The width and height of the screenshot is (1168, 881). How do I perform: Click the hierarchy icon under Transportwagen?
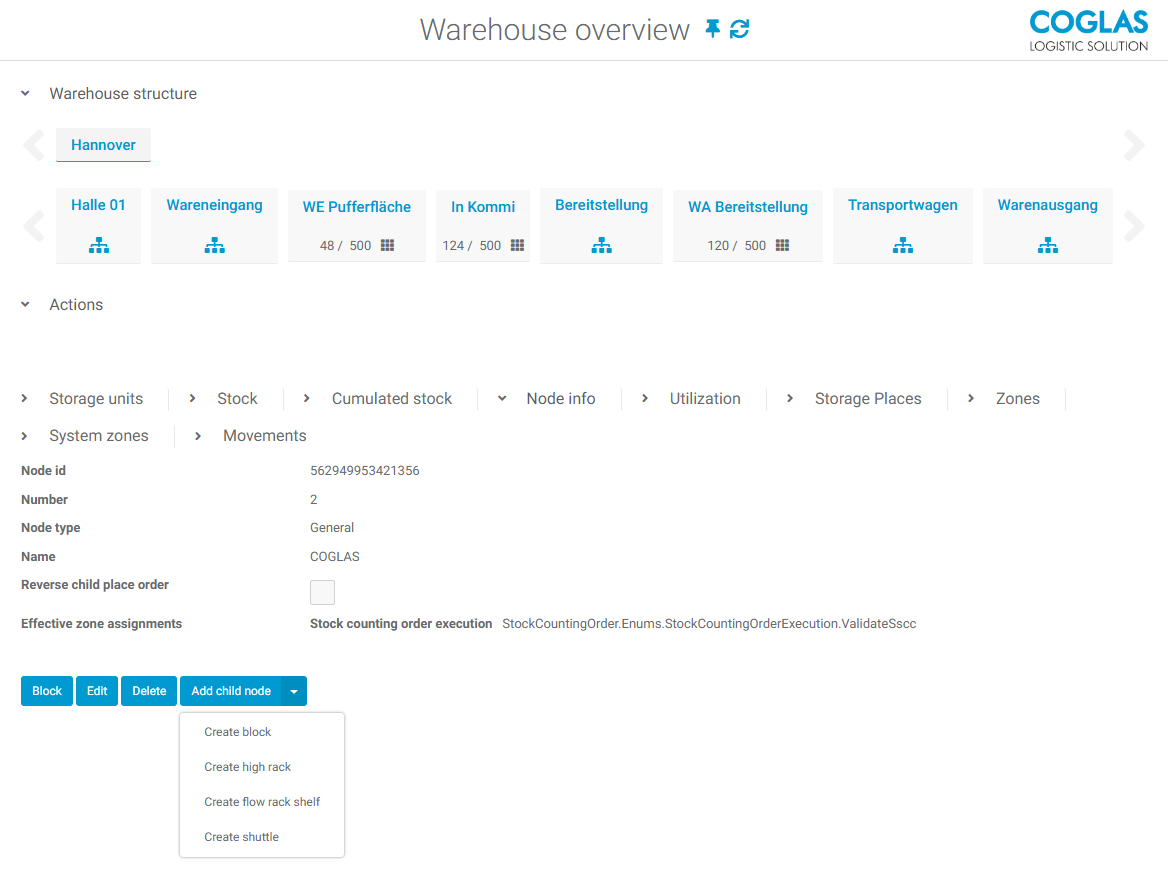click(902, 245)
